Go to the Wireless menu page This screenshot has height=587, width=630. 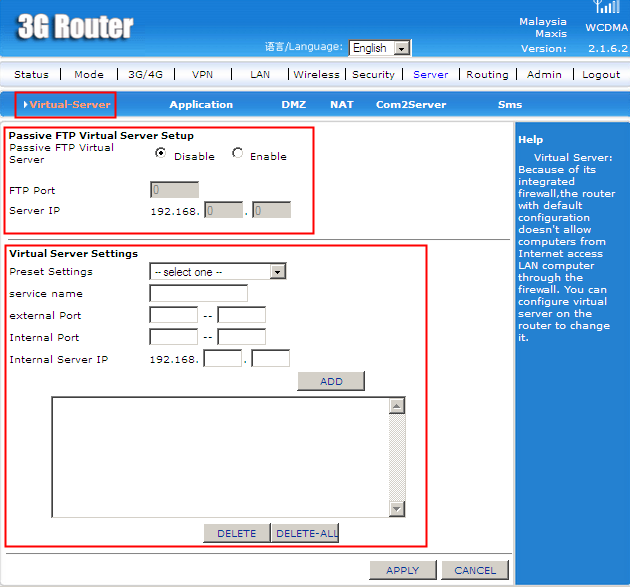tap(316, 74)
